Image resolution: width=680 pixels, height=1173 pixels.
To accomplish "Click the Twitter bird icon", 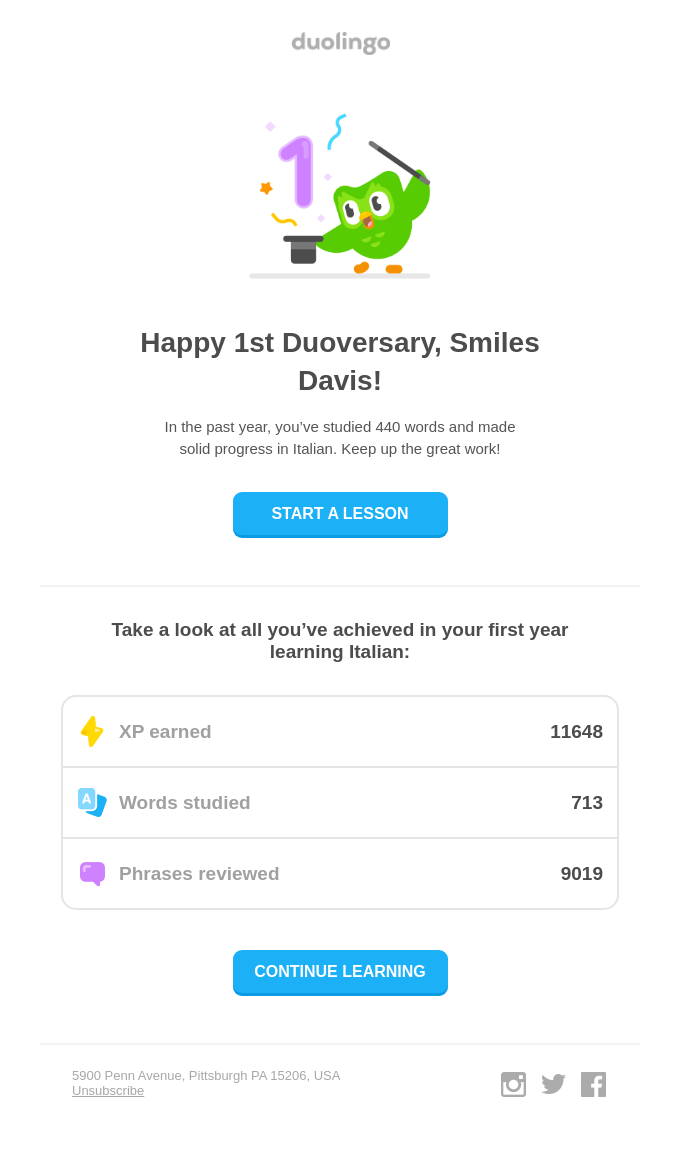I will tap(553, 1084).
